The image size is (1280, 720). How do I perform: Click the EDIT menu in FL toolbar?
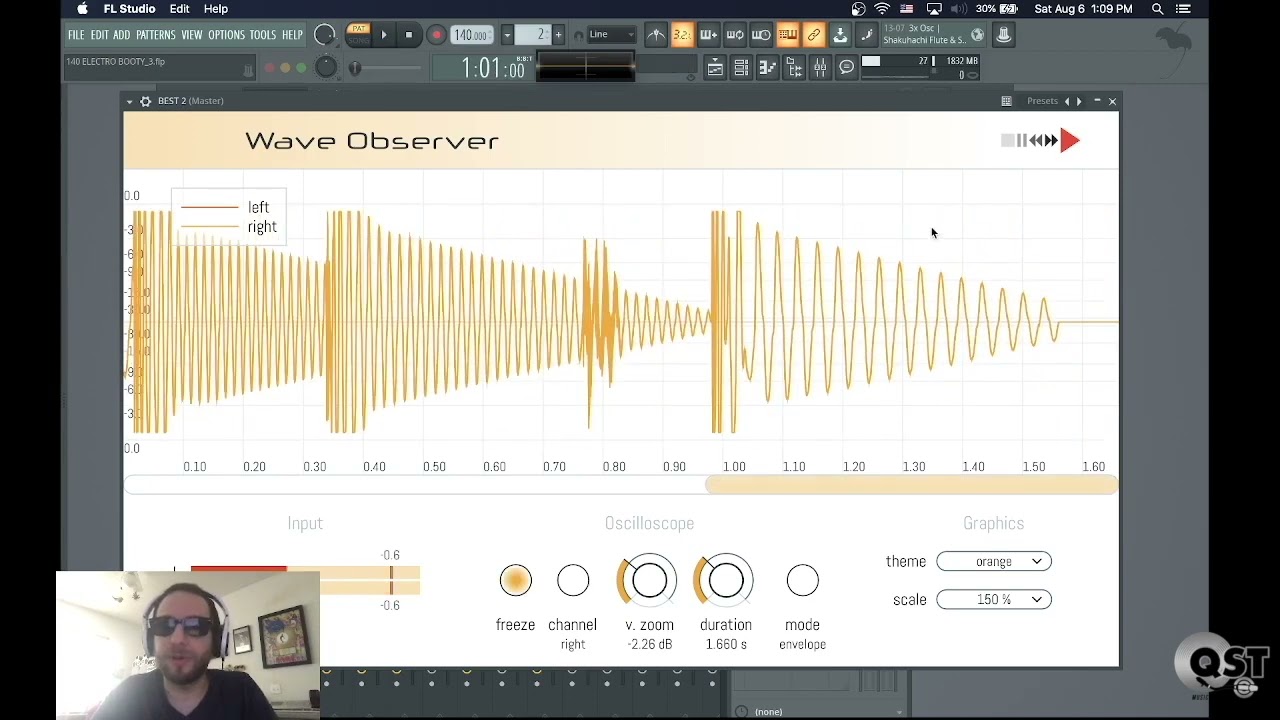tap(100, 35)
